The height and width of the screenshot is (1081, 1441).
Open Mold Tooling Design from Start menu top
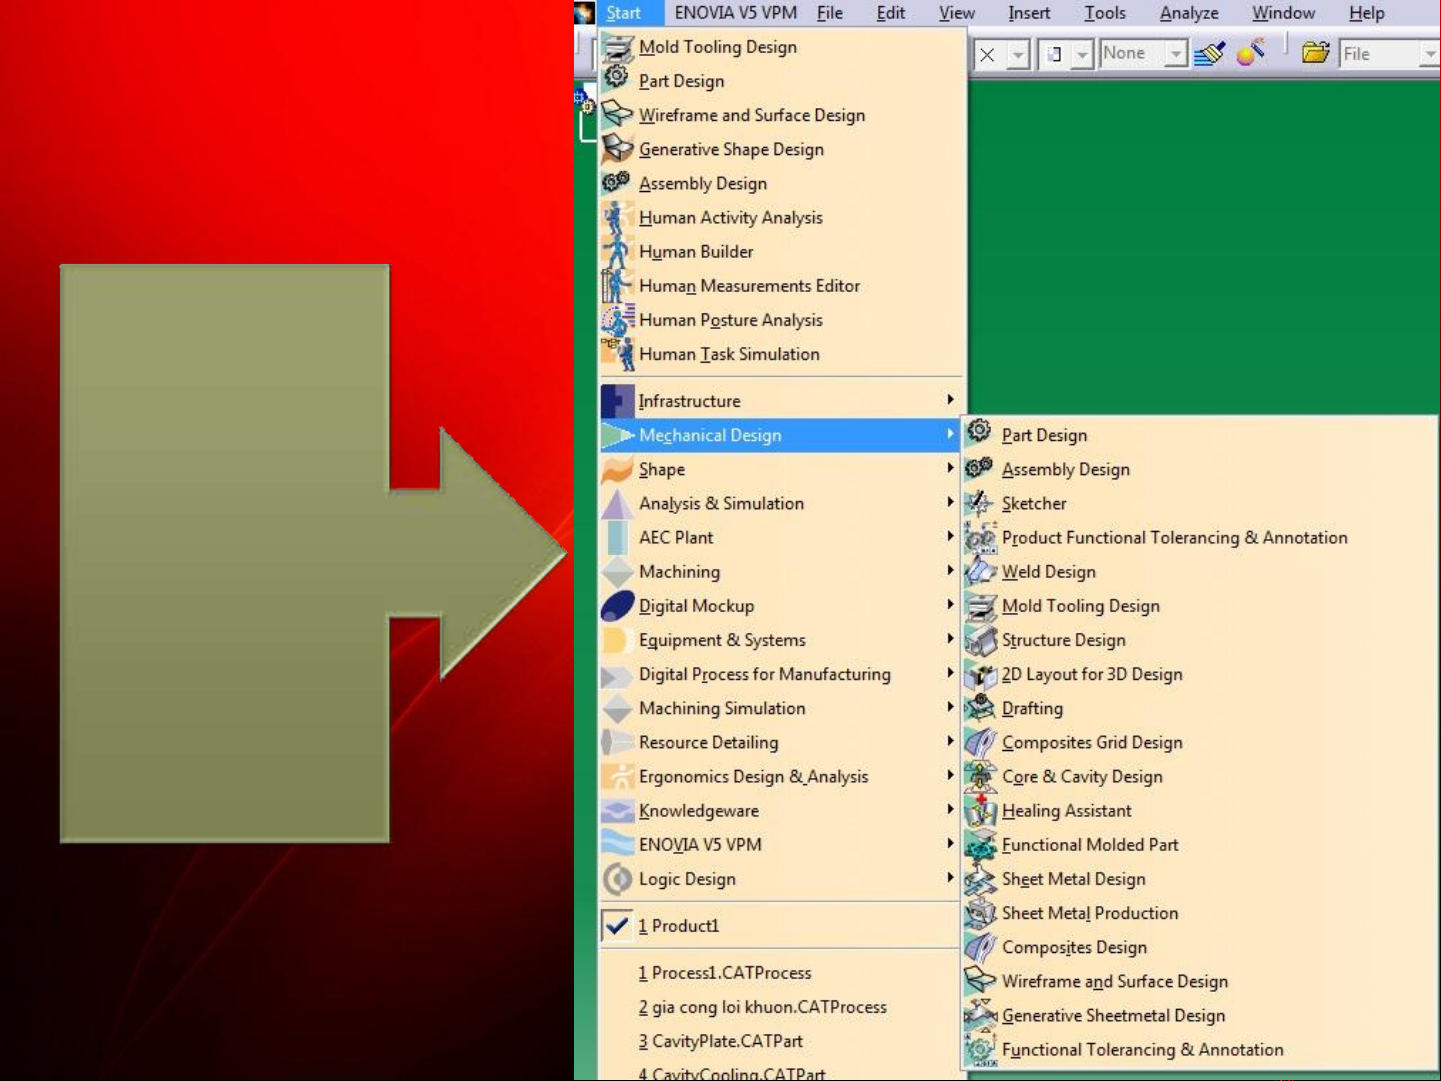point(782,47)
